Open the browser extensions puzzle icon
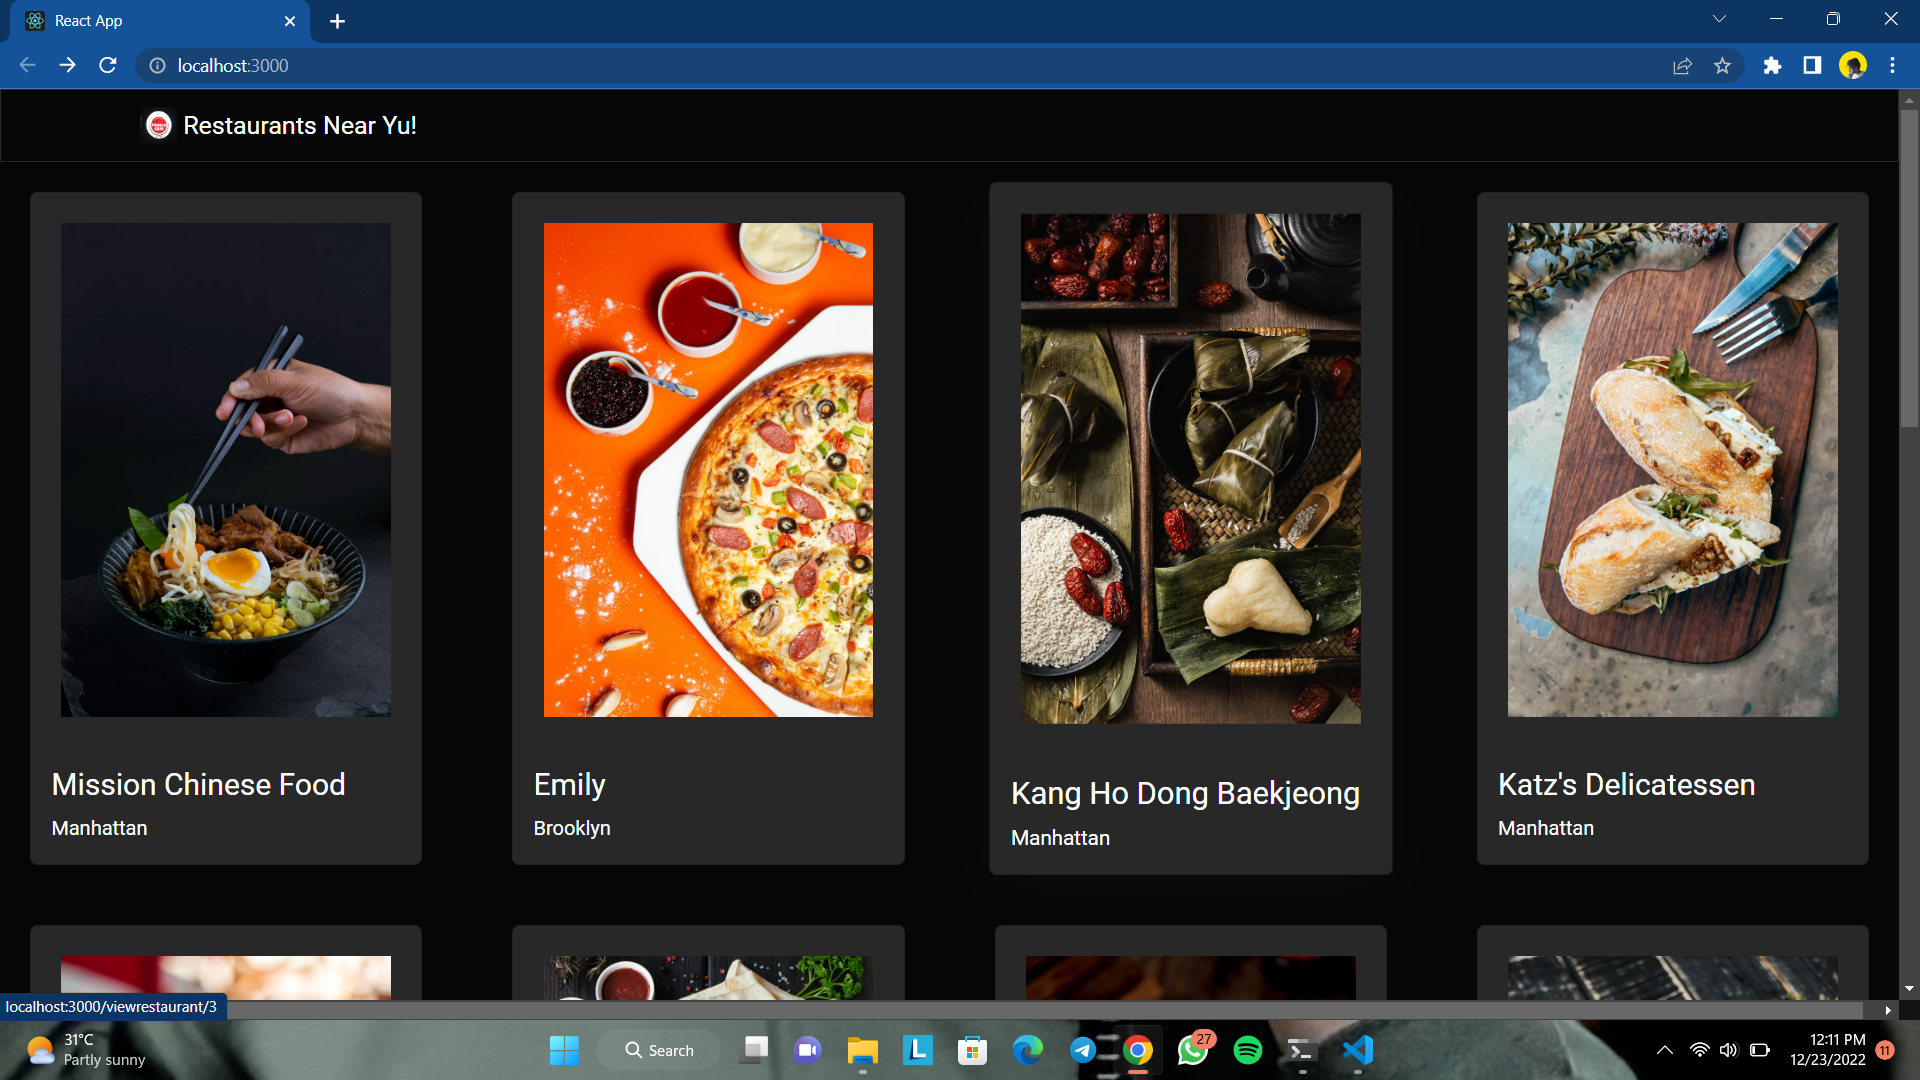This screenshot has width=1920, height=1080. (1773, 65)
